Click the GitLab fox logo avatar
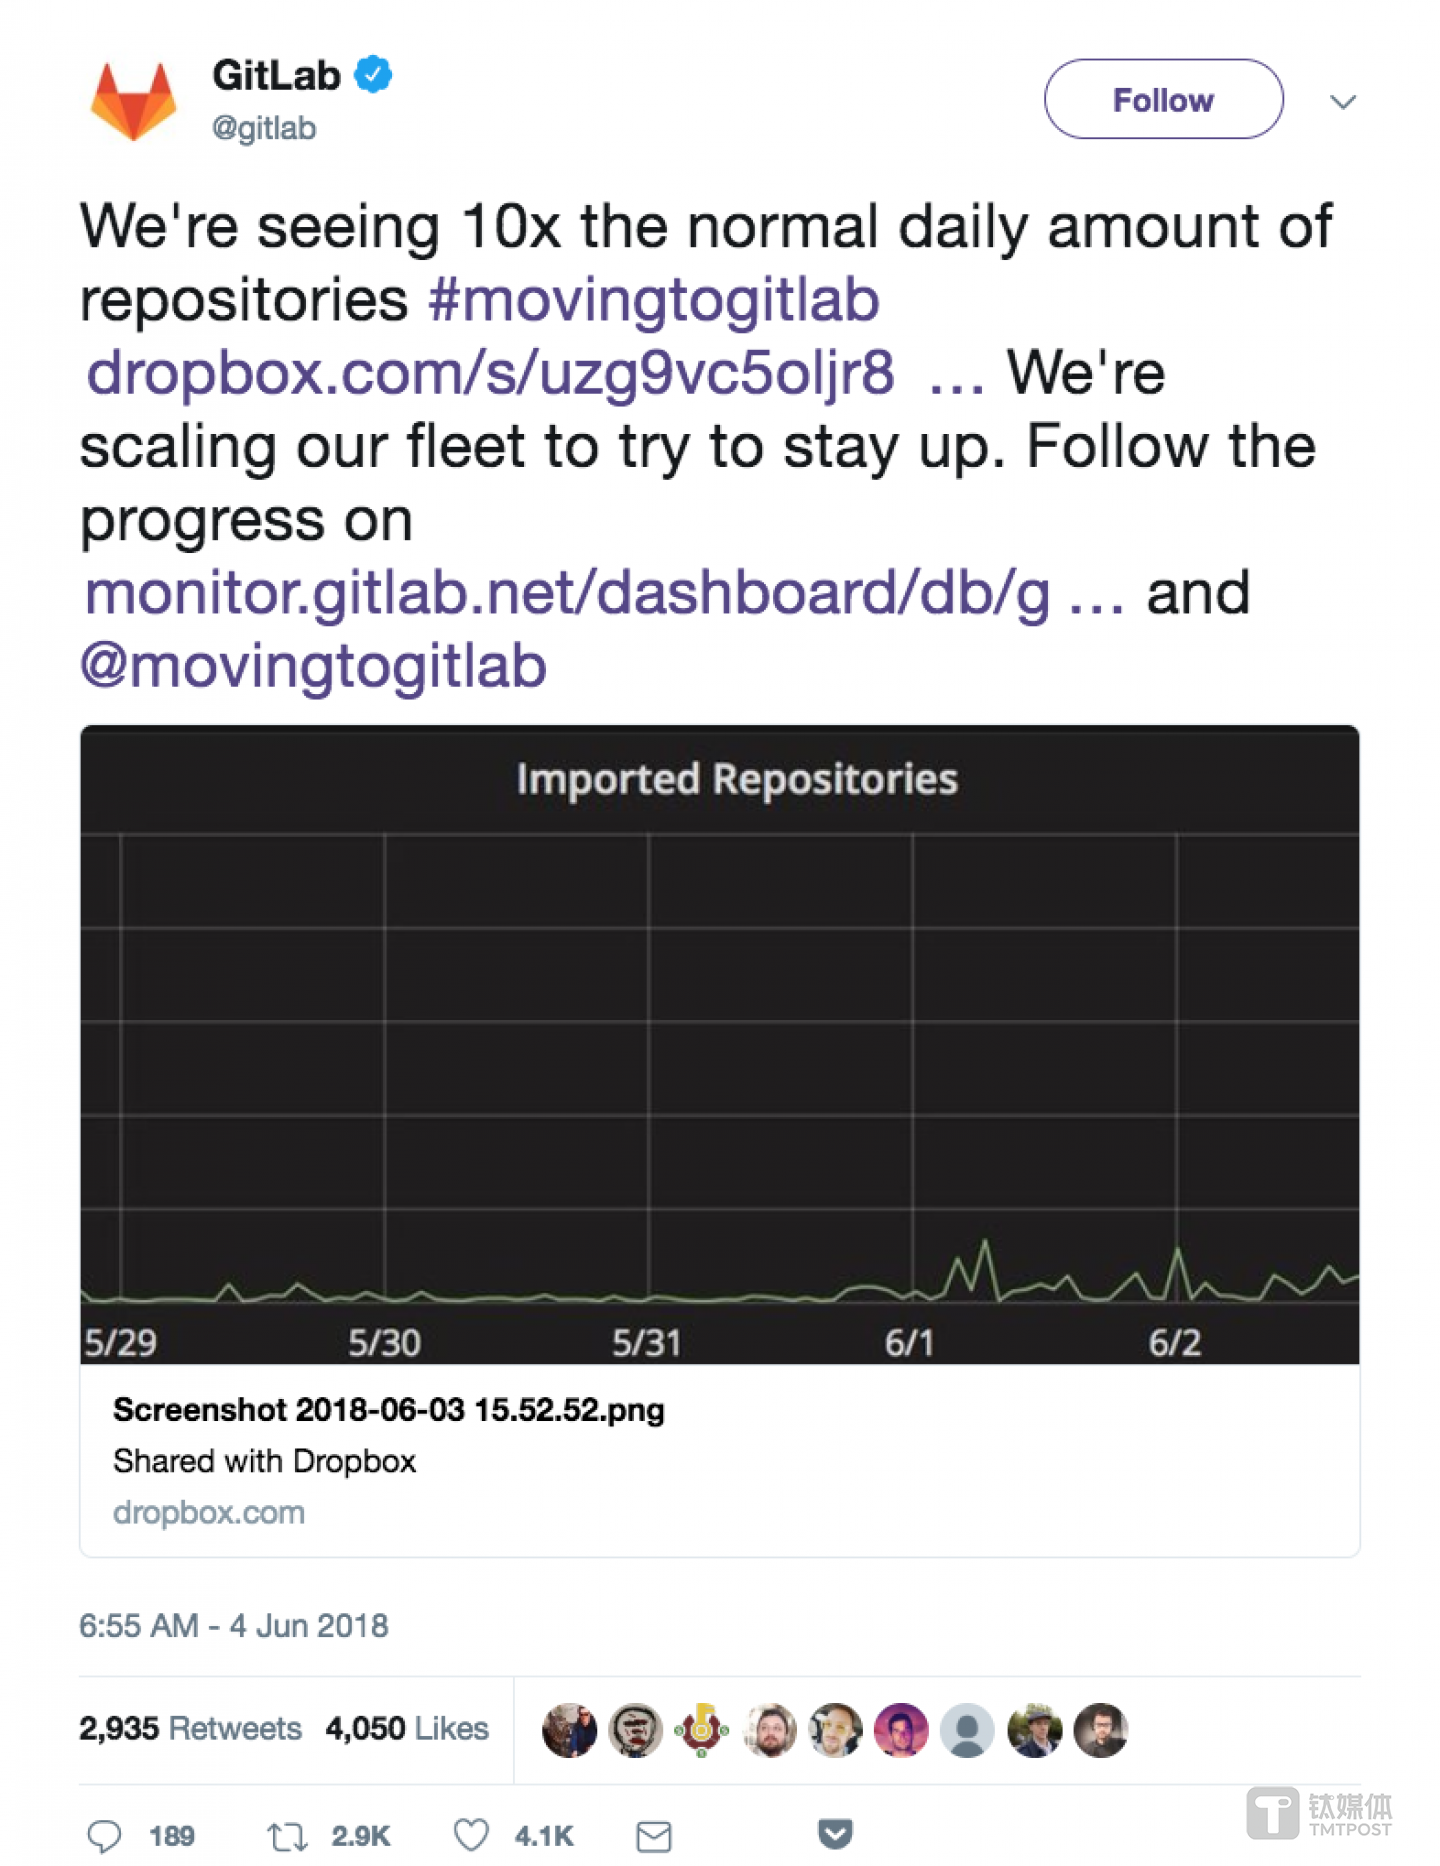Image resolution: width=1440 pixels, height=1866 pixels. [x=134, y=97]
